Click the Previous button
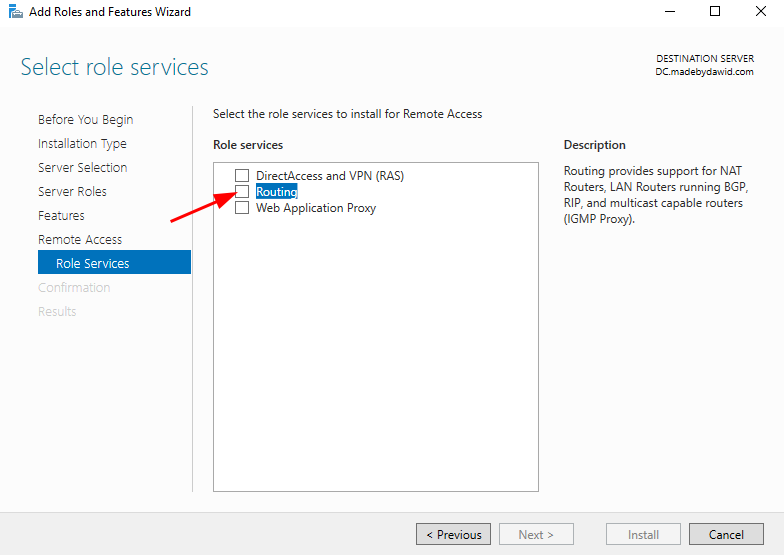 click(x=454, y=534)
